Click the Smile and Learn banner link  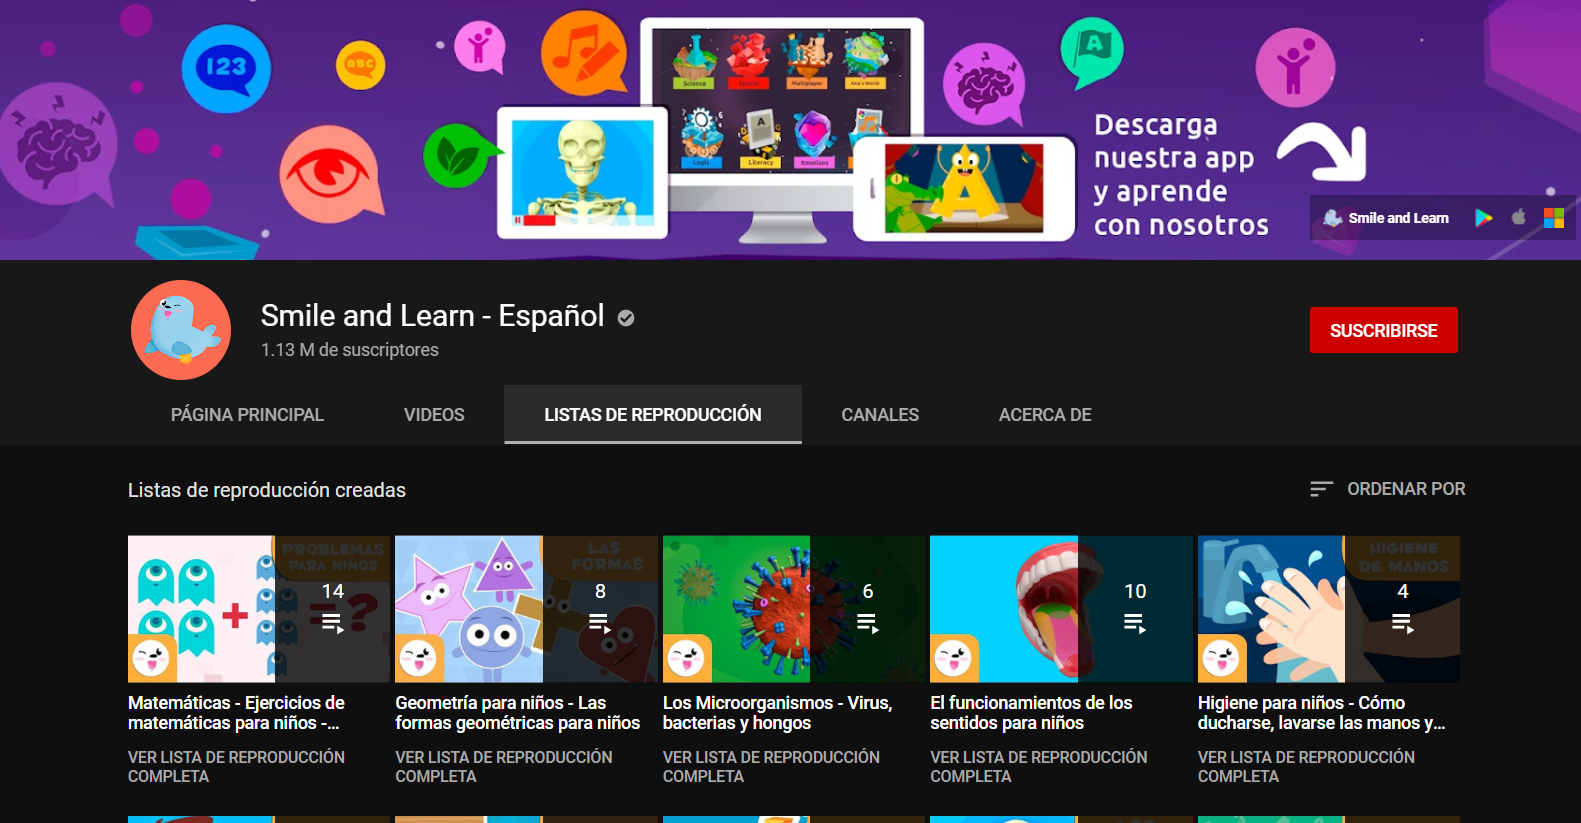coord(1386,218)
